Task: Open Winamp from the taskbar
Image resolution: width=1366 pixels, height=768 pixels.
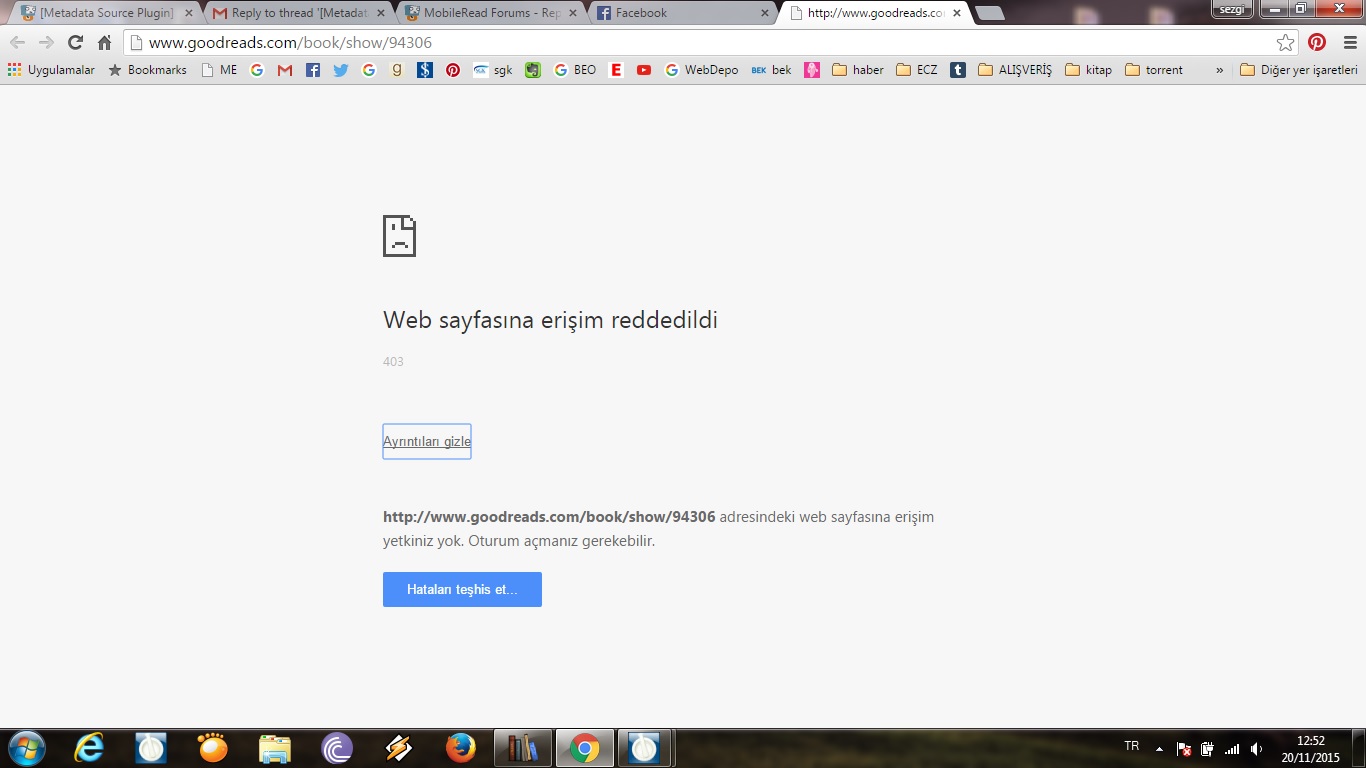Action: [x=399, y=748]
